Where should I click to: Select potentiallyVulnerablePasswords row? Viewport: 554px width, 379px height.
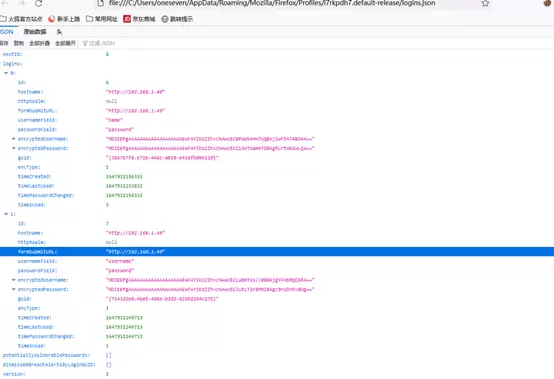(277, 355)
